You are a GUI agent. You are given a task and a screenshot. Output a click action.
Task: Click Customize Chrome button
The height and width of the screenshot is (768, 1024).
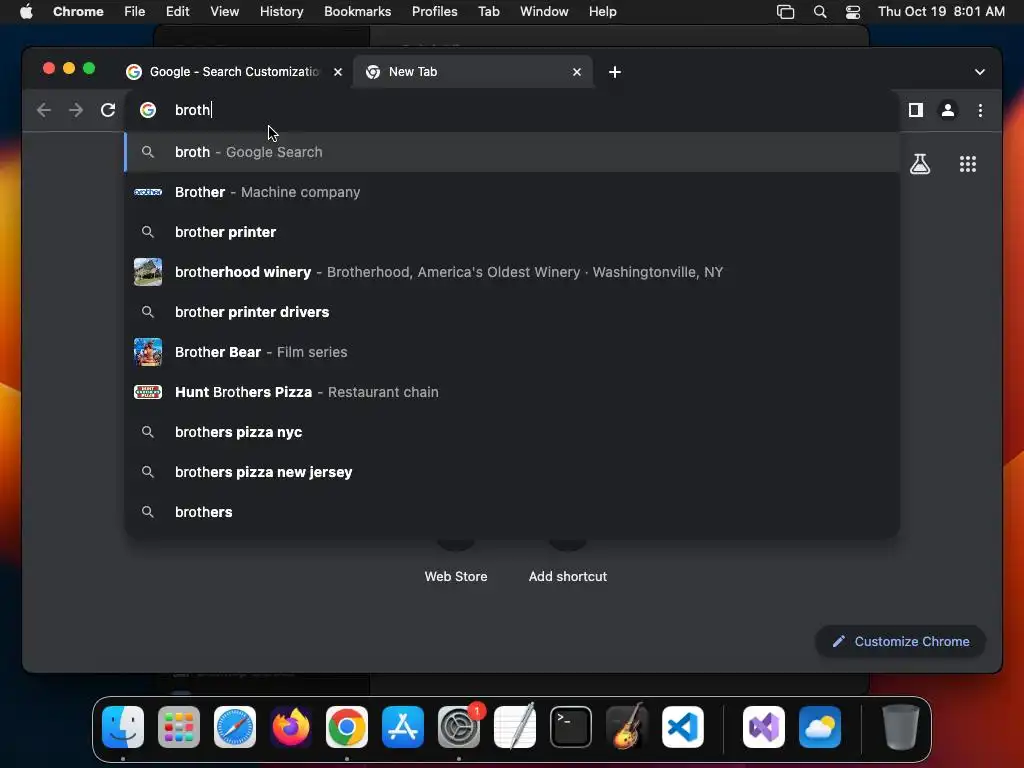point(901,641)
